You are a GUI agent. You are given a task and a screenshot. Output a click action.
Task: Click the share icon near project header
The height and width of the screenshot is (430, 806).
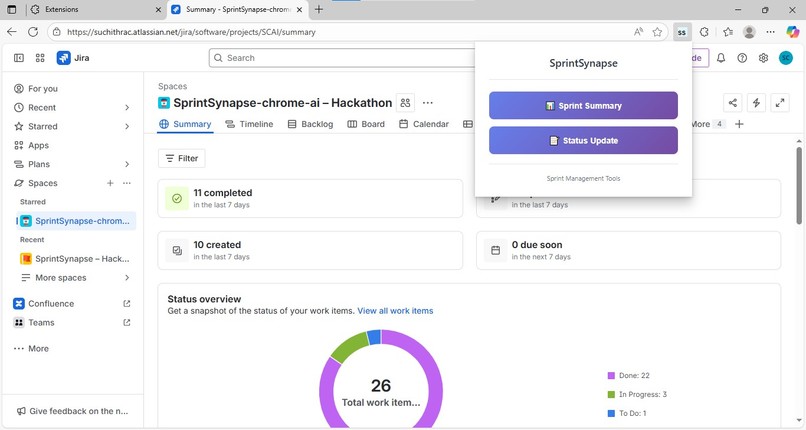732,103
